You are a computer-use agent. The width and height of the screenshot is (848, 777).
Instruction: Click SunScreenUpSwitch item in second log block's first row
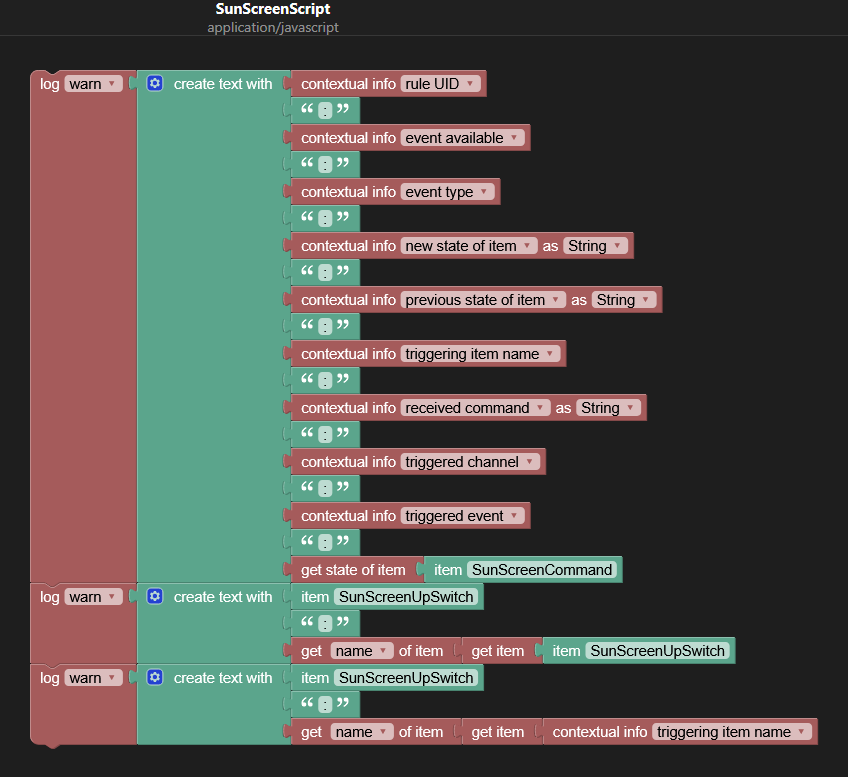point(406,597)
